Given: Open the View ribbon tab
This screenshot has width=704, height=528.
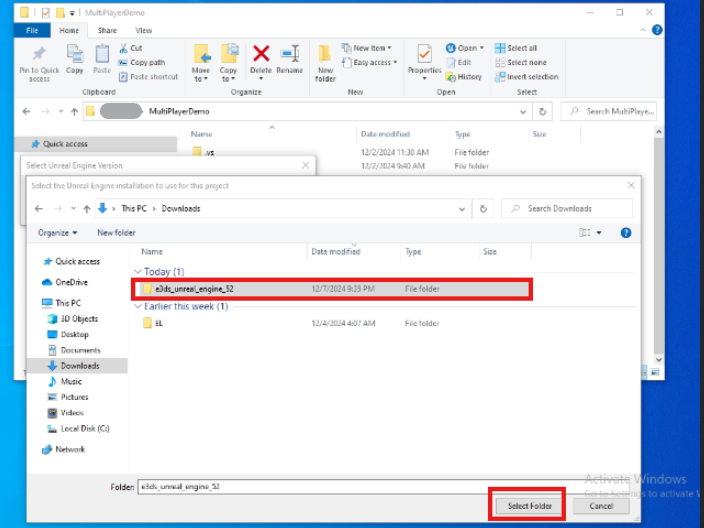Looking at the screenshot, I should (143, 31).
